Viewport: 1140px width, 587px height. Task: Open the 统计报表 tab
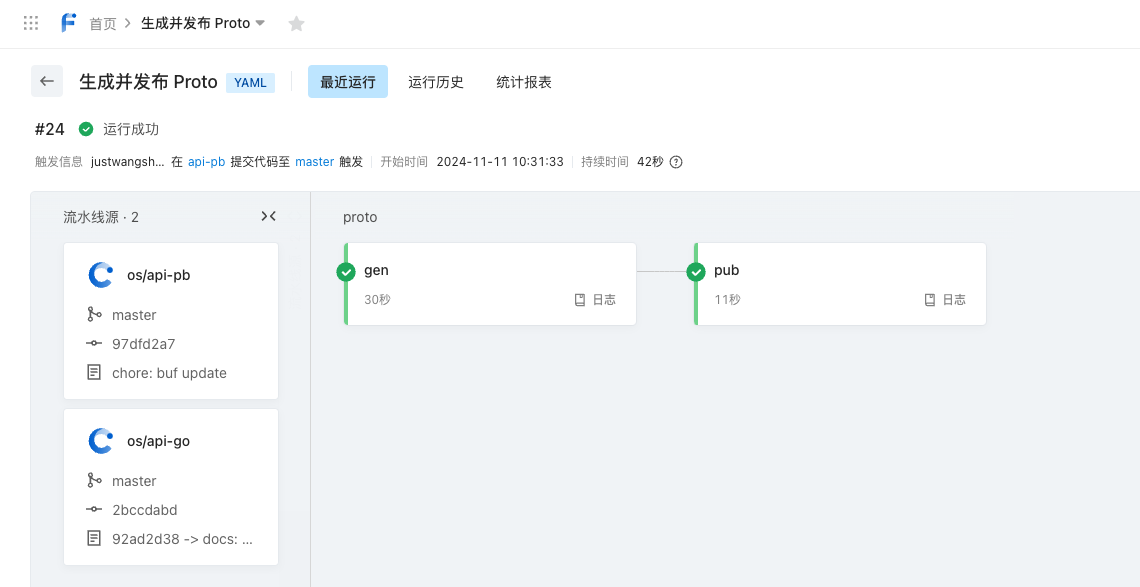pos(524,82)
